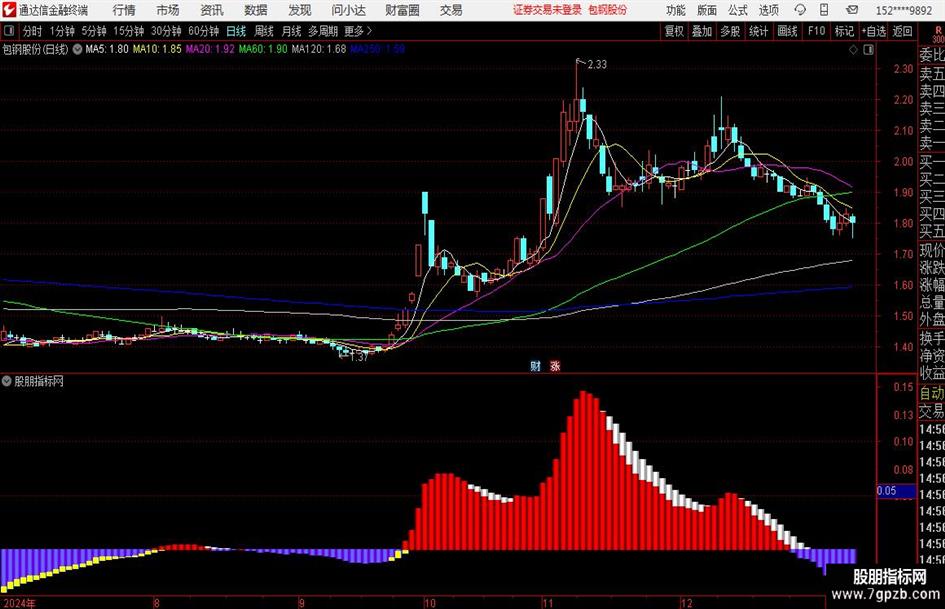Open the 数据 menu
Viewport: 945px width, 609px height.
pyautogui.click(x=256, y=10)
